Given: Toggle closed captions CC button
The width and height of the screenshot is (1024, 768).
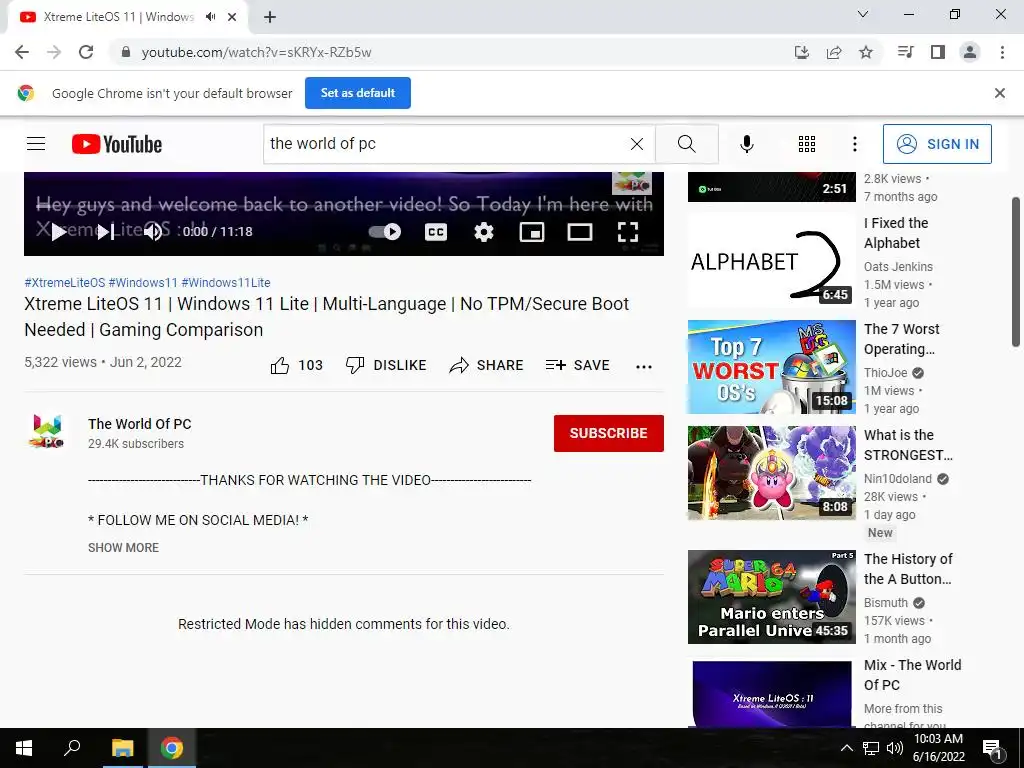Looking at the screenshot, I should (436, 232).
